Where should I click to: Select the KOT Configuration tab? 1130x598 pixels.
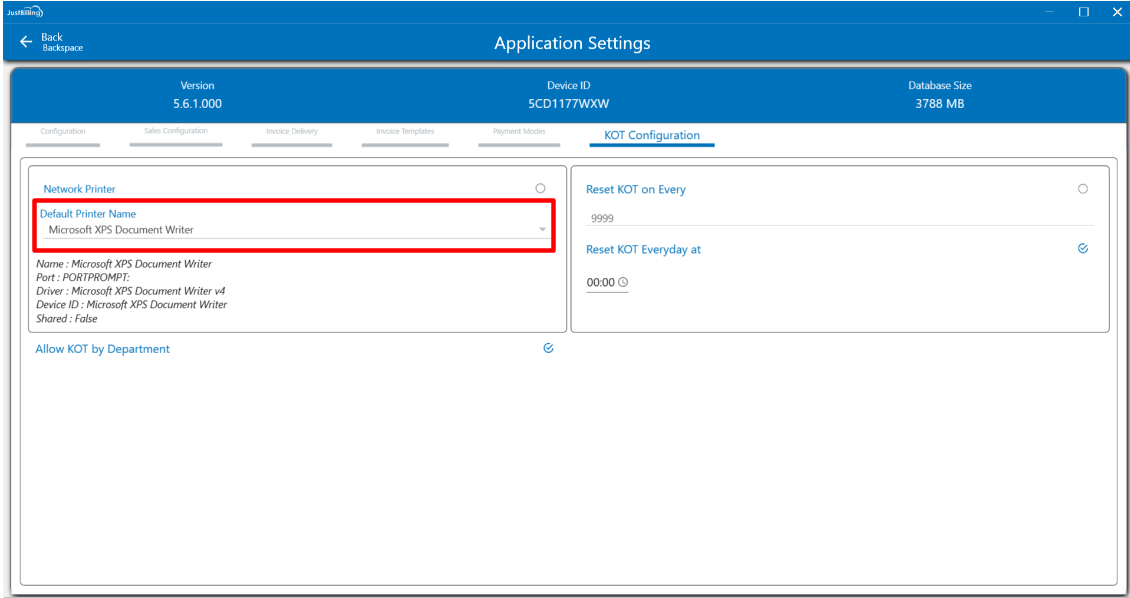[x=651, y=136]
